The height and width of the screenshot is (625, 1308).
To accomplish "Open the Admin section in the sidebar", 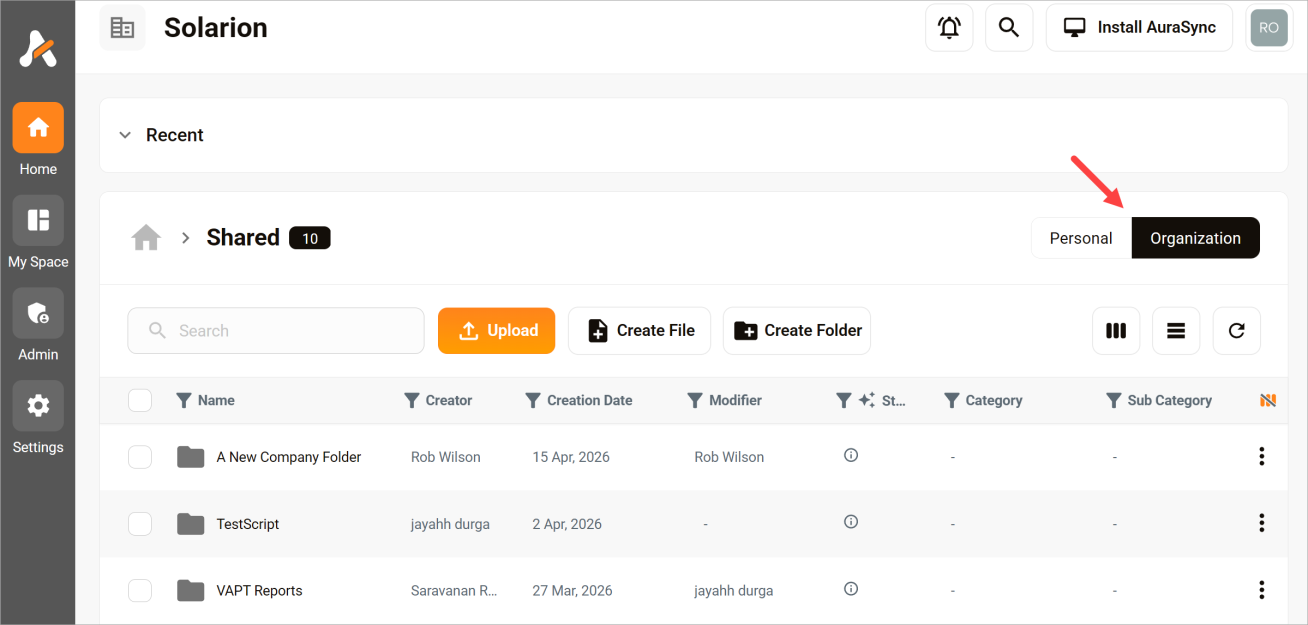I will coord(38,313).
